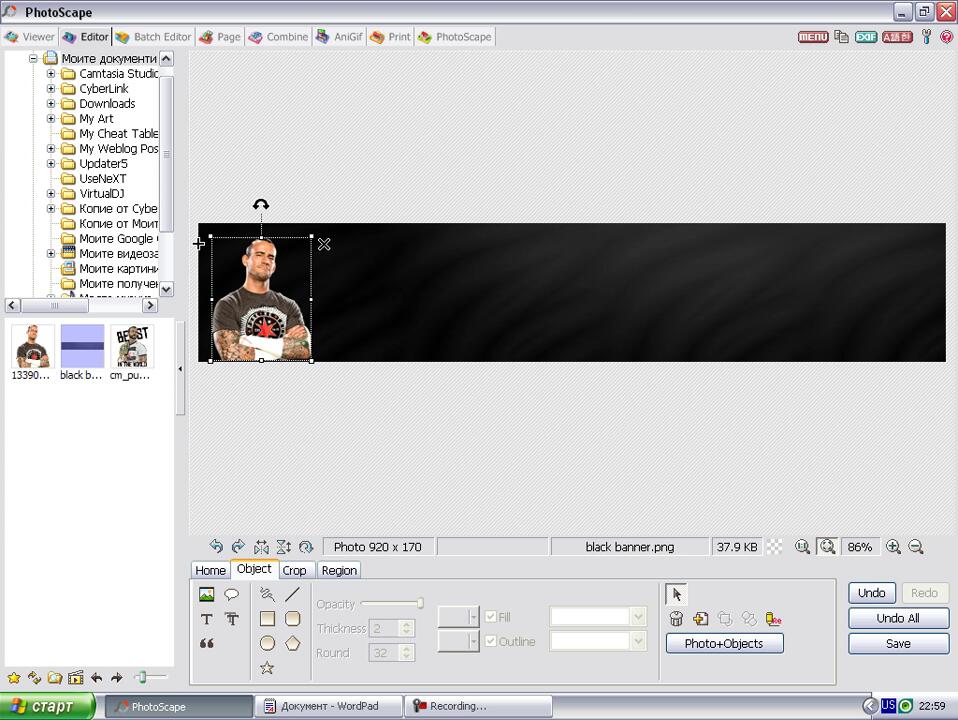Click the Photo+Objects button

pos(724,644)
